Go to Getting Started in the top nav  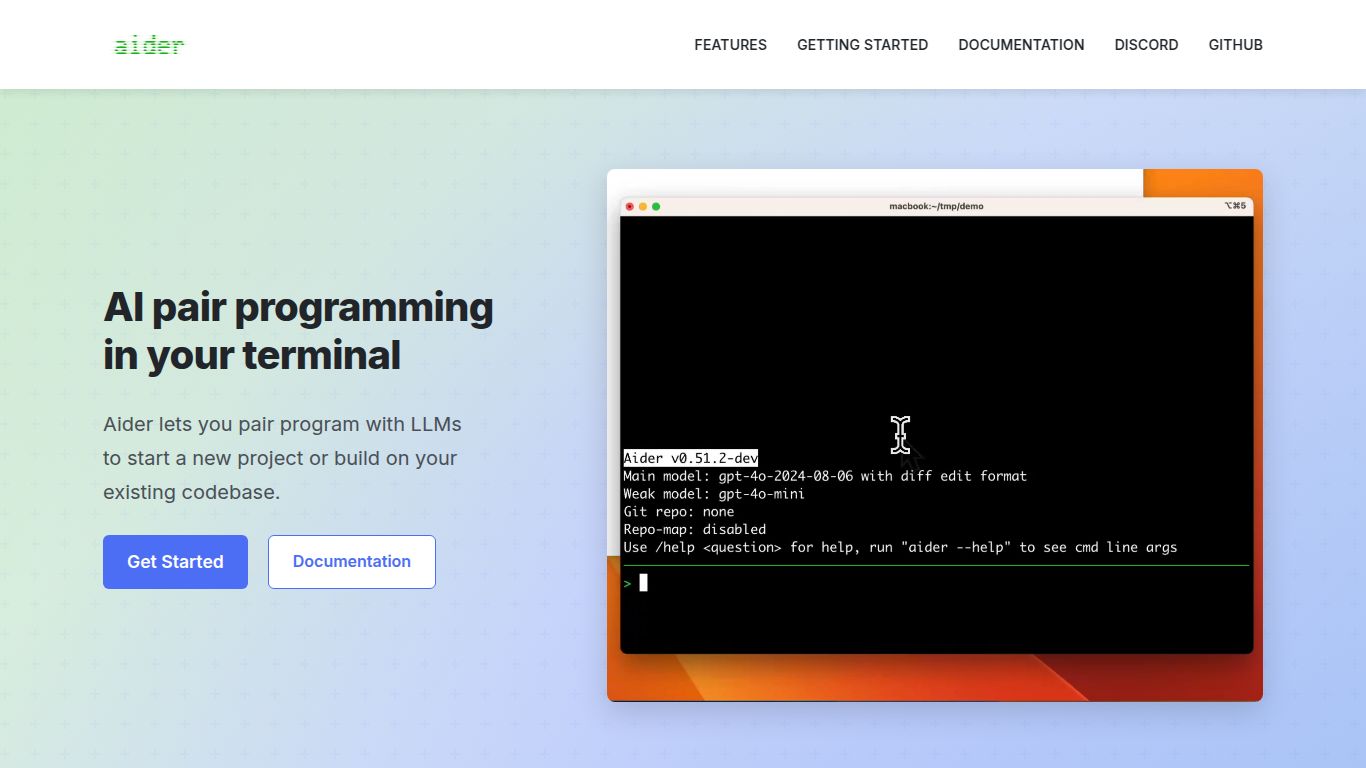pos(862,45)
